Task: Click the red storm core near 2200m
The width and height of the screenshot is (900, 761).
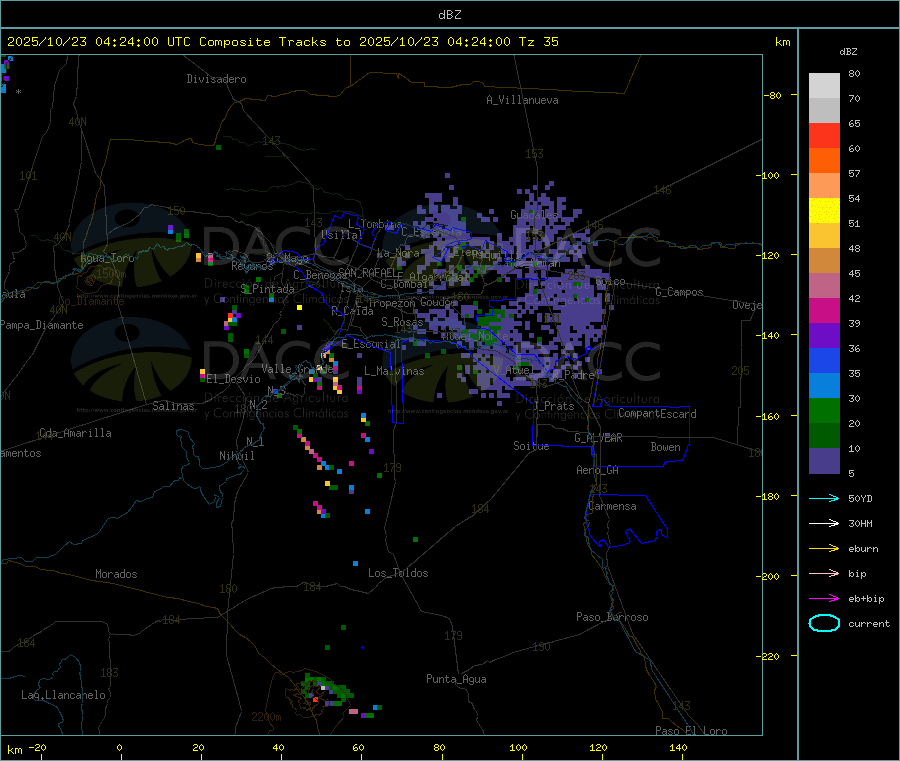Action: click(315, 700)
